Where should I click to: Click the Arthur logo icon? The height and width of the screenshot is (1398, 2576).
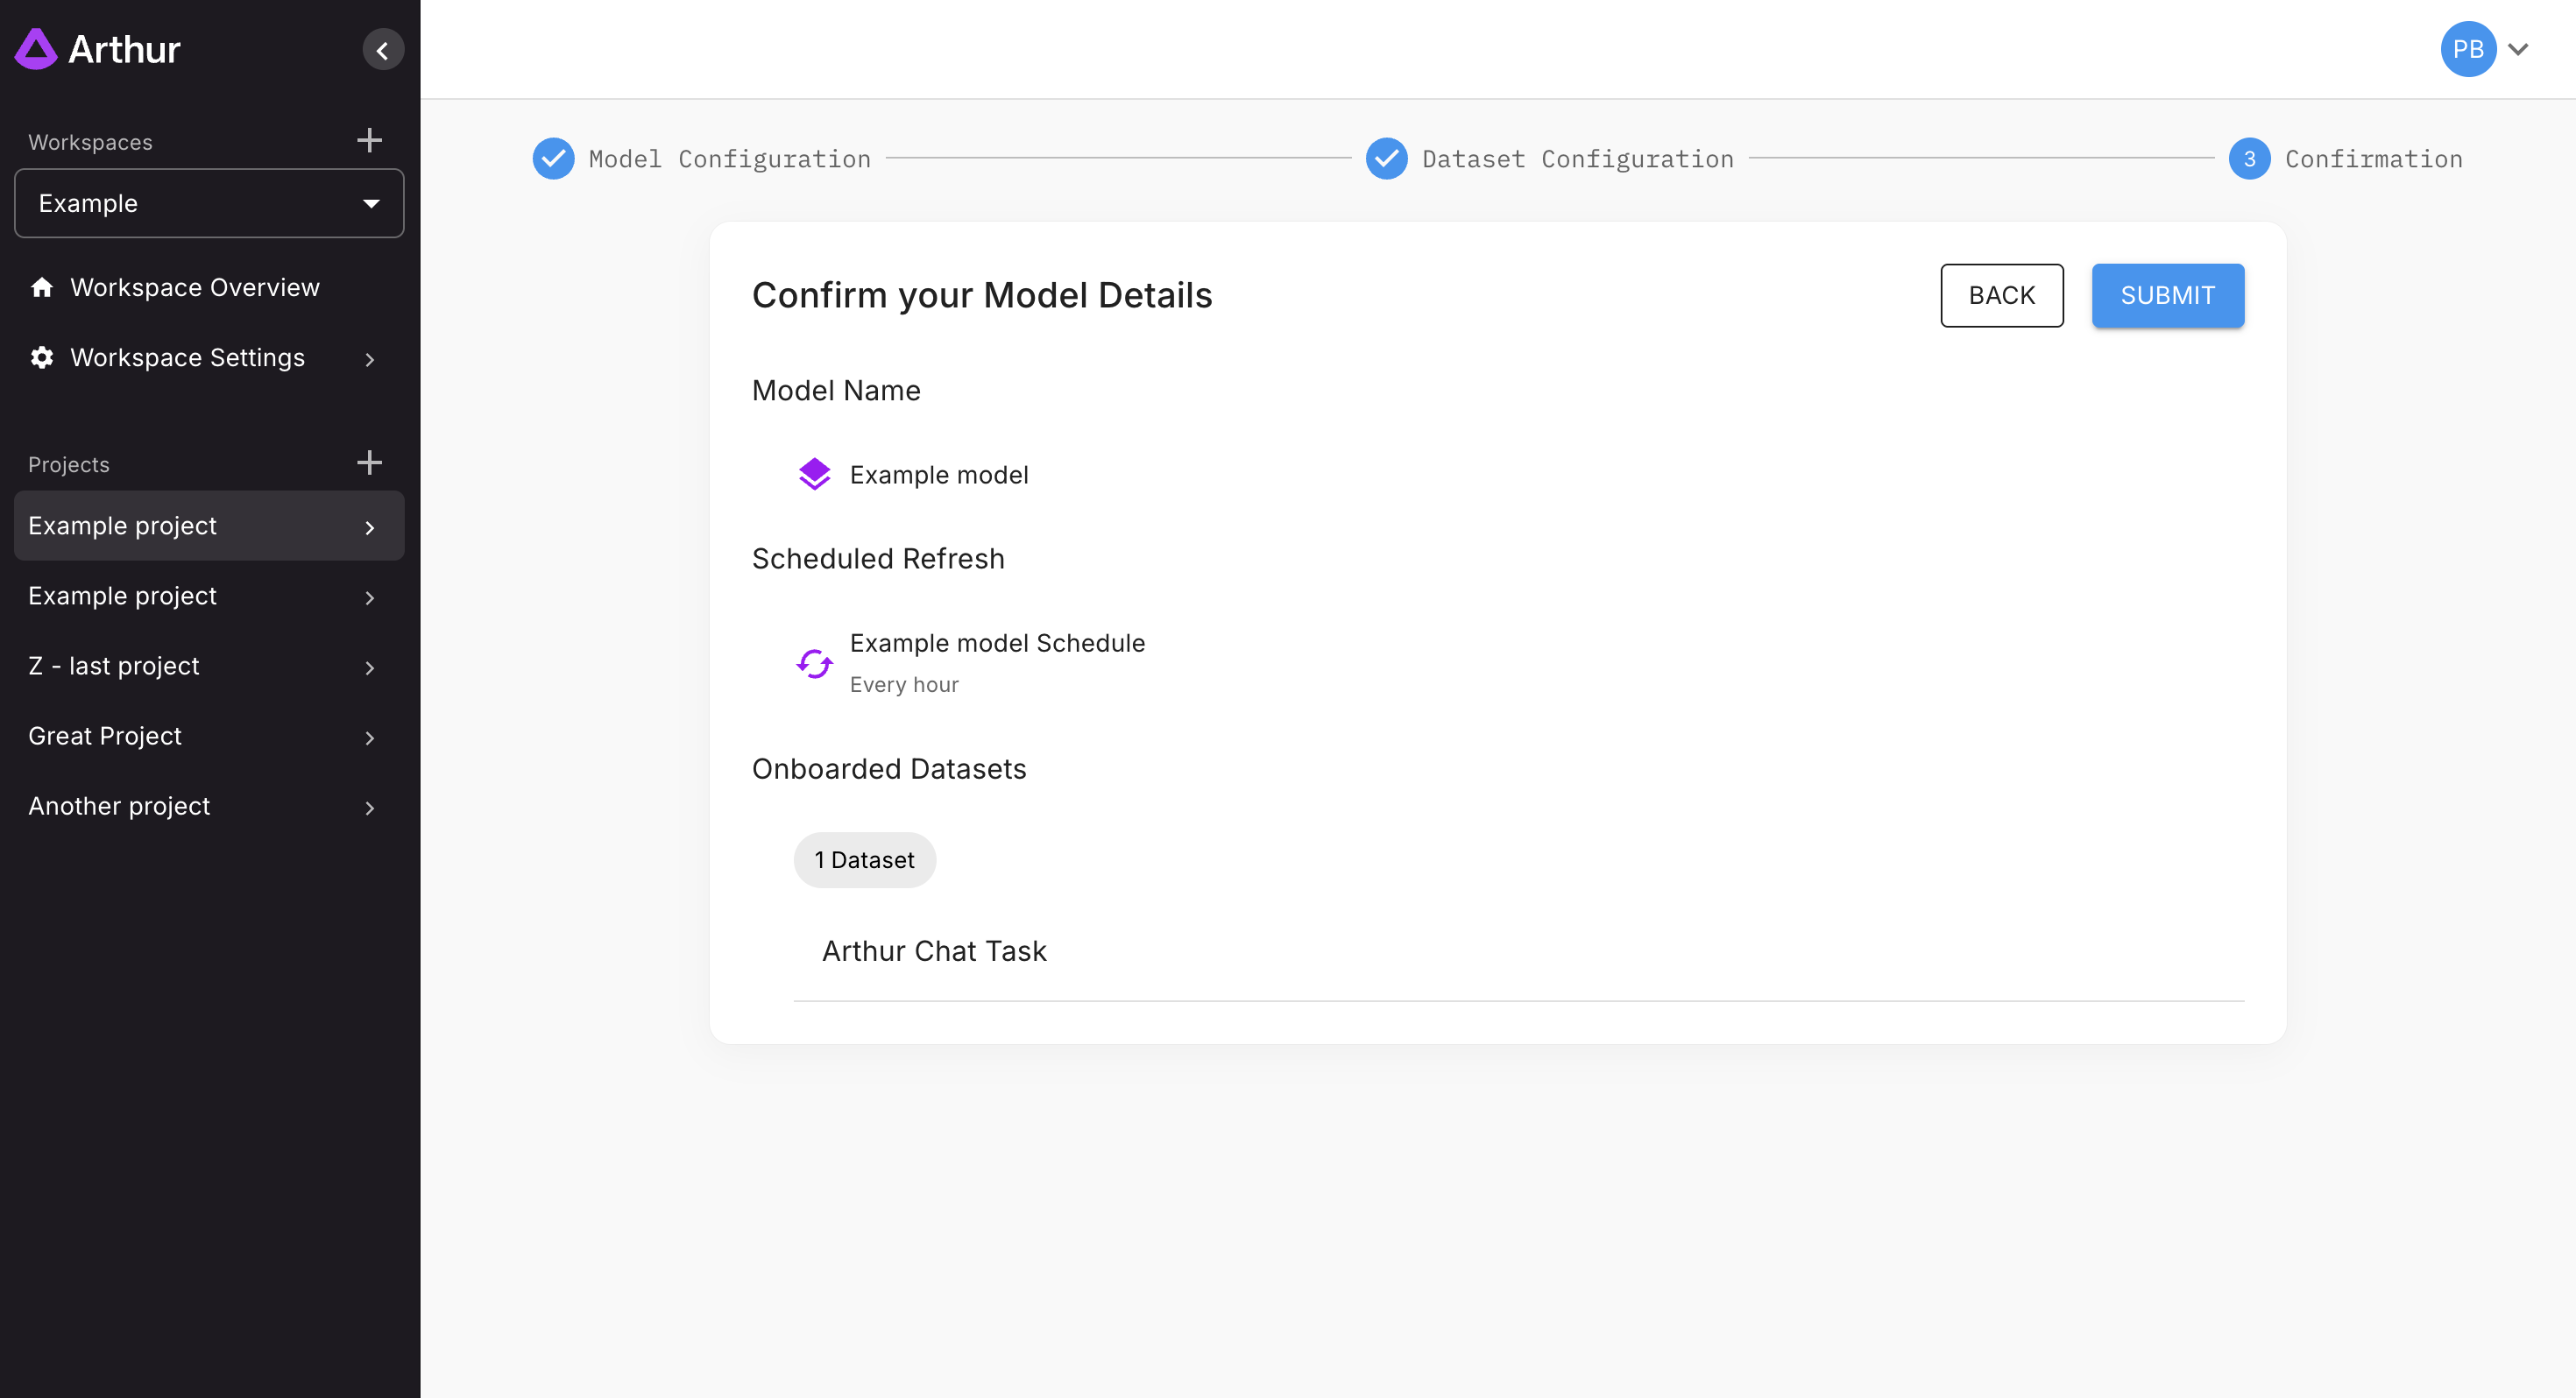pyautogui.click(x=36, y=49)
